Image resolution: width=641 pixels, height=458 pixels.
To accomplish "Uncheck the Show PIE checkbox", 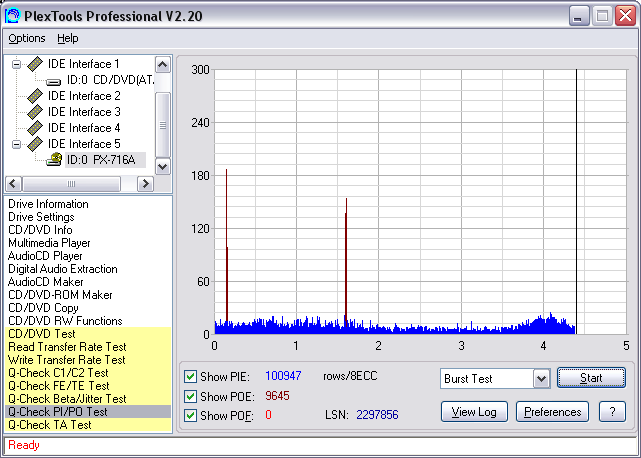I will 190,376.
